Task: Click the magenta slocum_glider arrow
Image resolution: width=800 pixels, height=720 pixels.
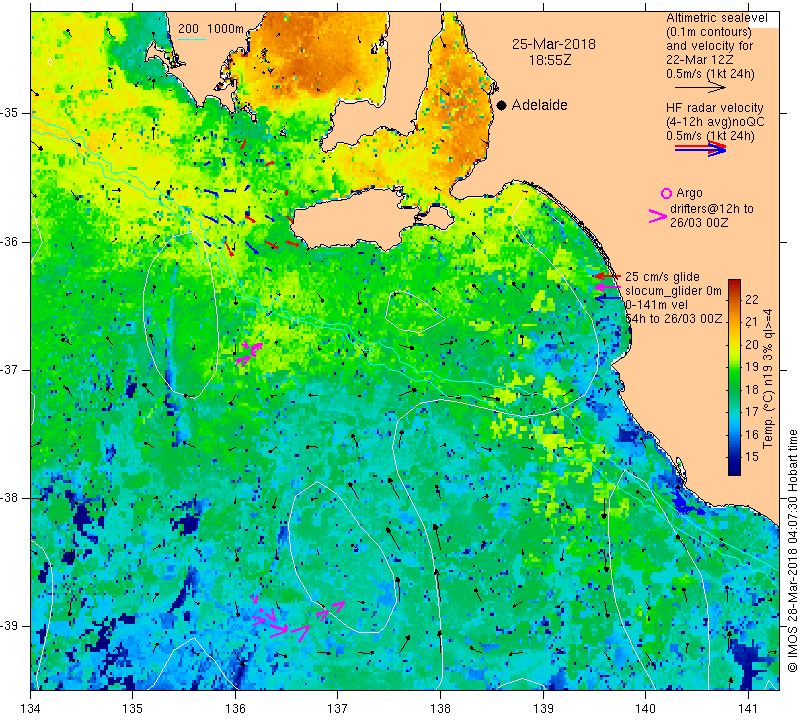Action: 608,288
